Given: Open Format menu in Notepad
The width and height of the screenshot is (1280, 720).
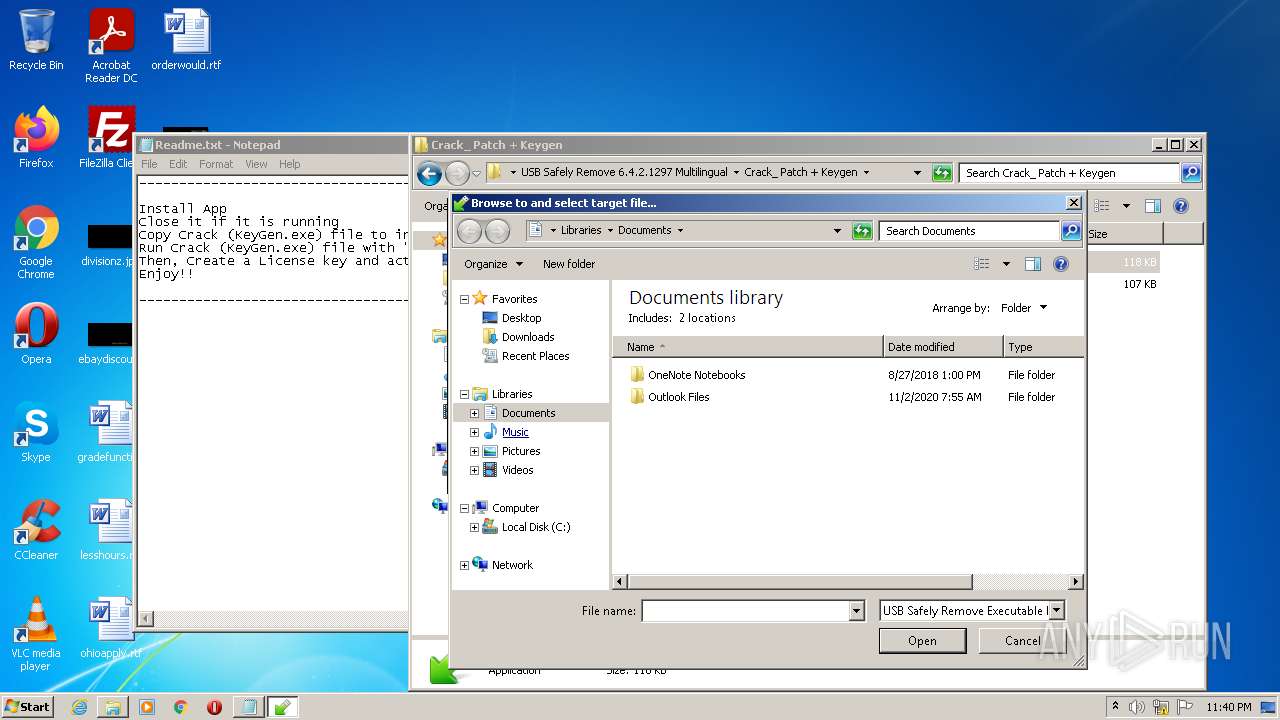Looking at the screenshot, I should (x=216, y=164).
